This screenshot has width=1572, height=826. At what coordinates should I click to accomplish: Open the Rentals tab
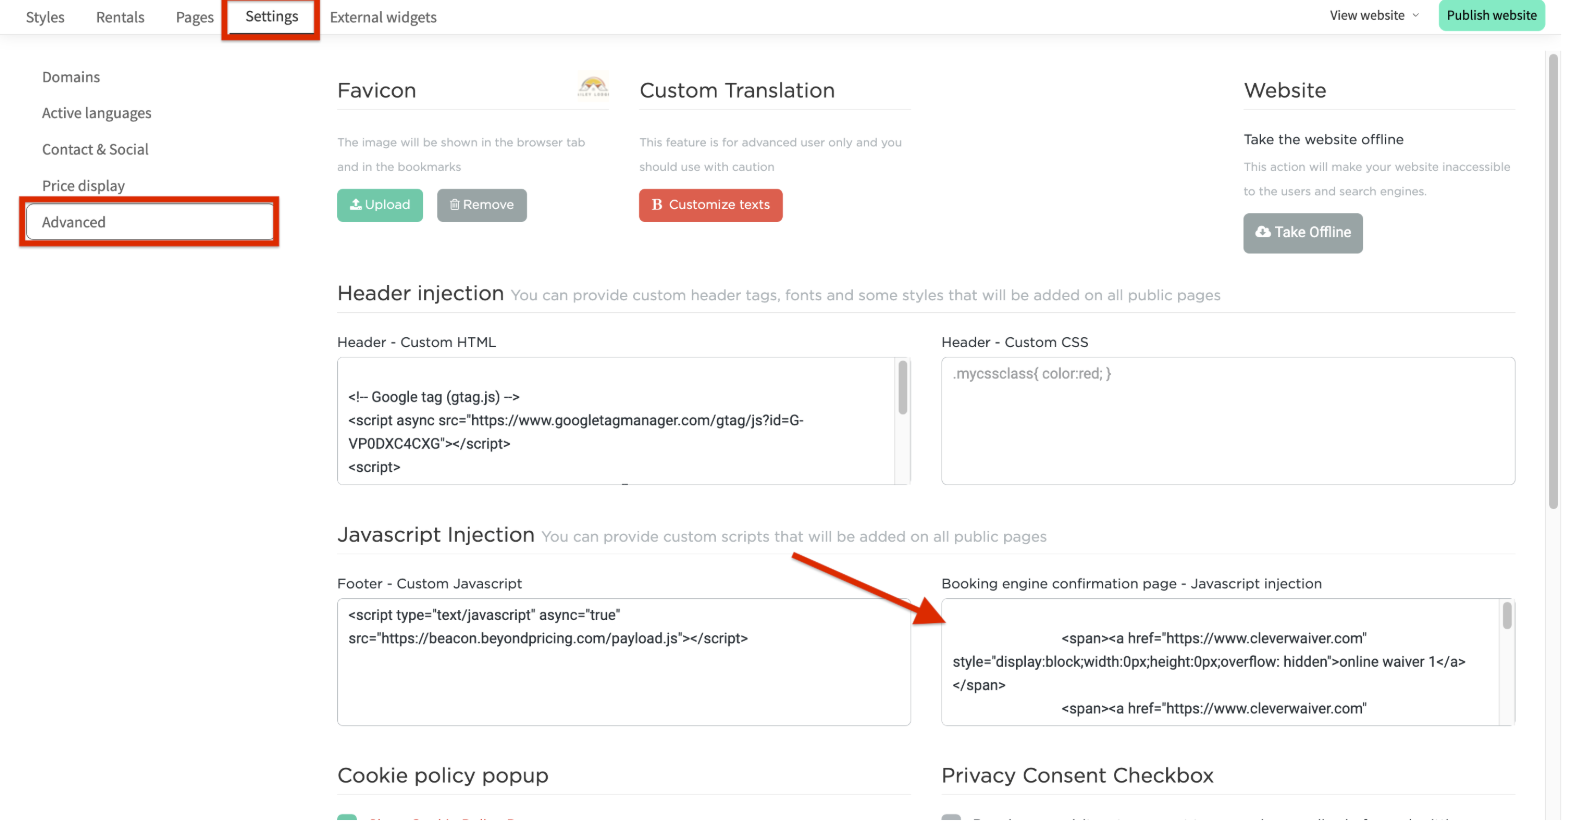[x=120, y=18]
